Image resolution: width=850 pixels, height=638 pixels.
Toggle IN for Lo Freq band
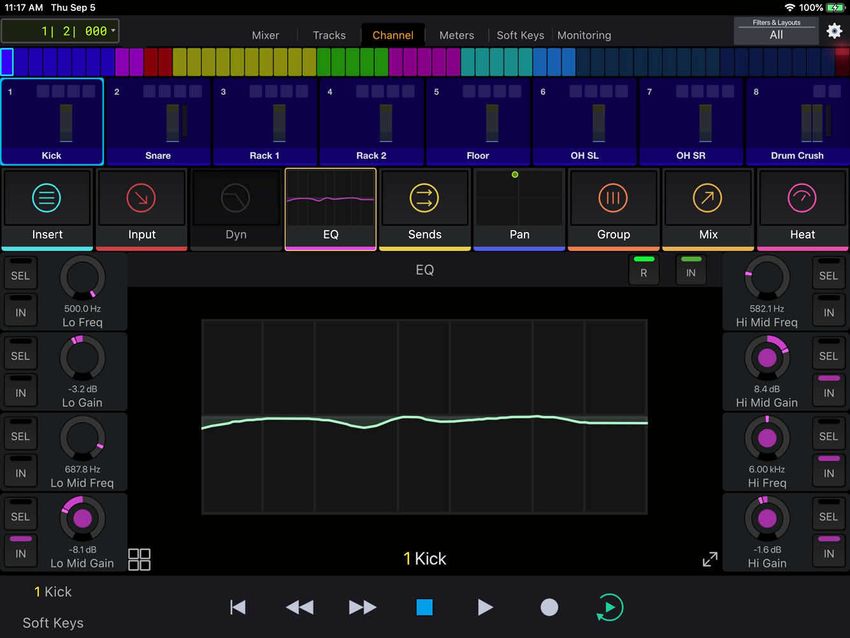pos(21,310)
